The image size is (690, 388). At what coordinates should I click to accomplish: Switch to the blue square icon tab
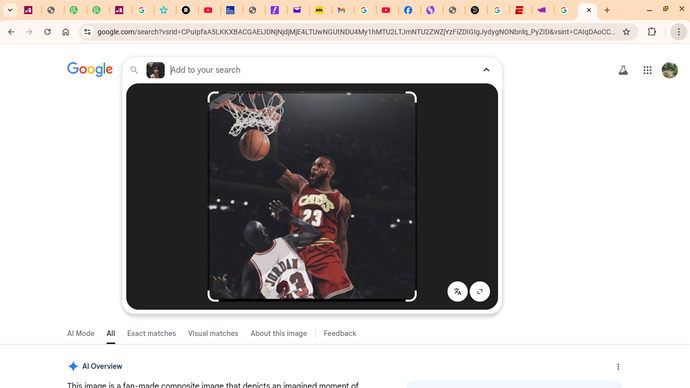point(230,10)
